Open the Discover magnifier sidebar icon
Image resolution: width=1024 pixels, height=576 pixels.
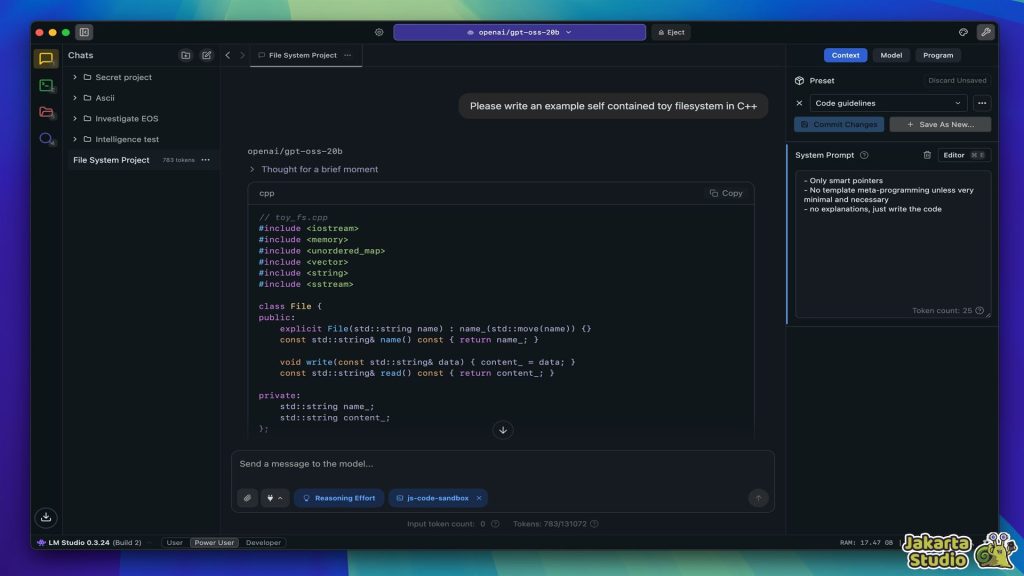pyautogui.click(x=46, y=139)
